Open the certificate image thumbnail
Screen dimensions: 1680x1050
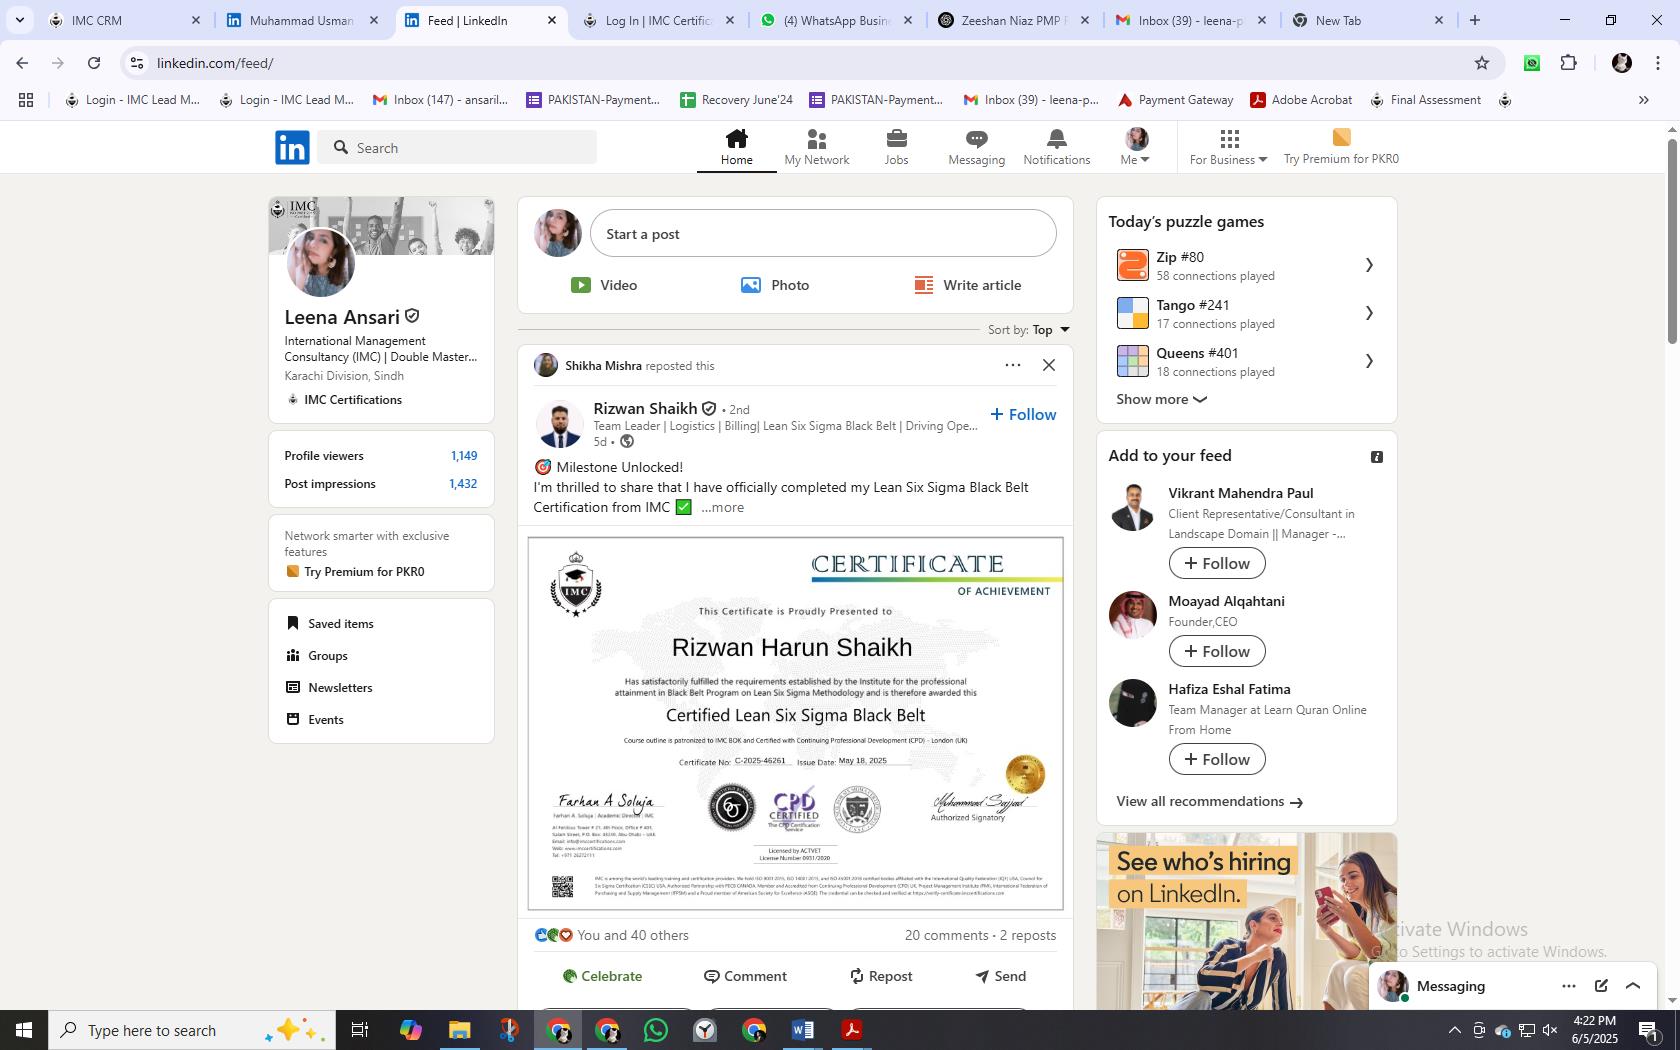coord(796,724)
